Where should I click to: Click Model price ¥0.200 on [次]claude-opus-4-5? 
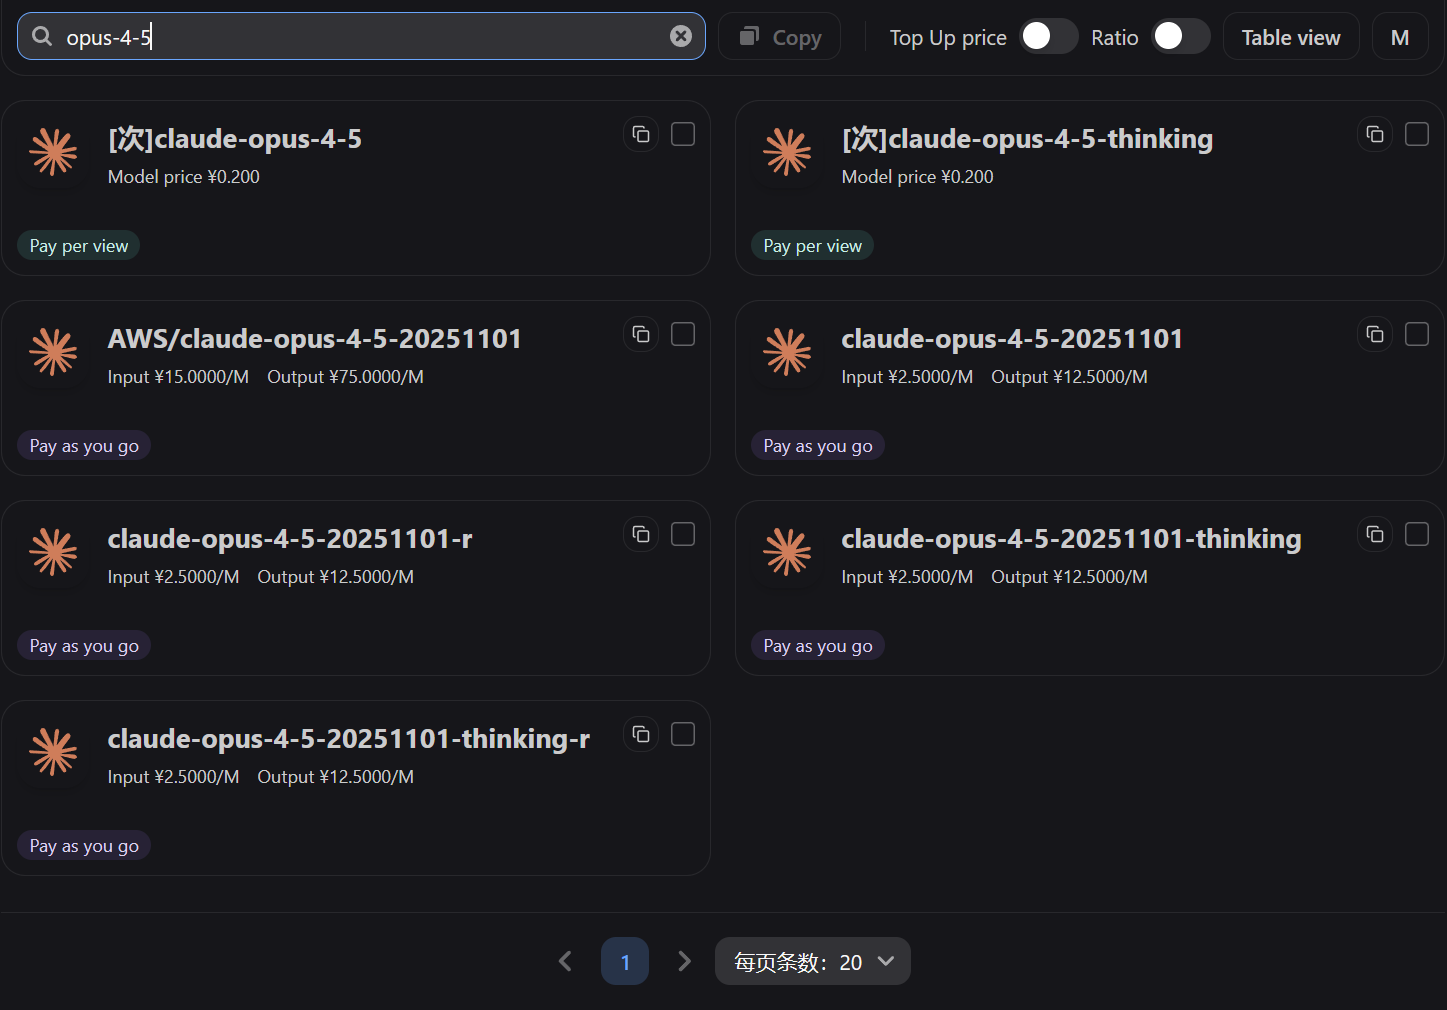[184, 177]
